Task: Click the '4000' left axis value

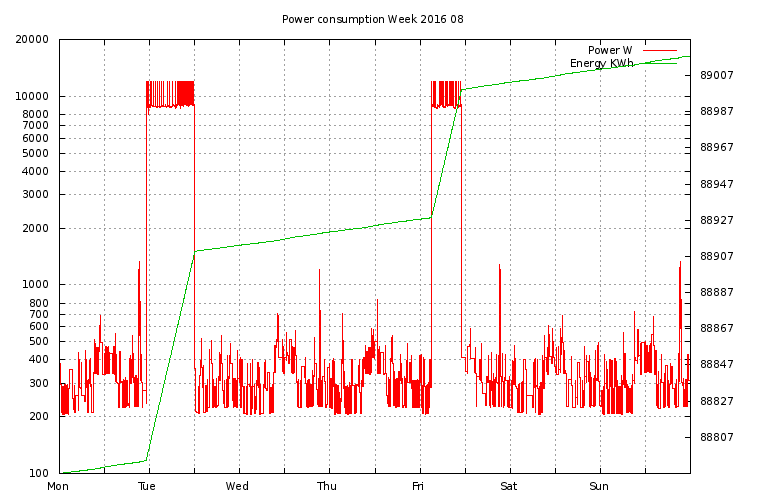Action: point(35,171)
